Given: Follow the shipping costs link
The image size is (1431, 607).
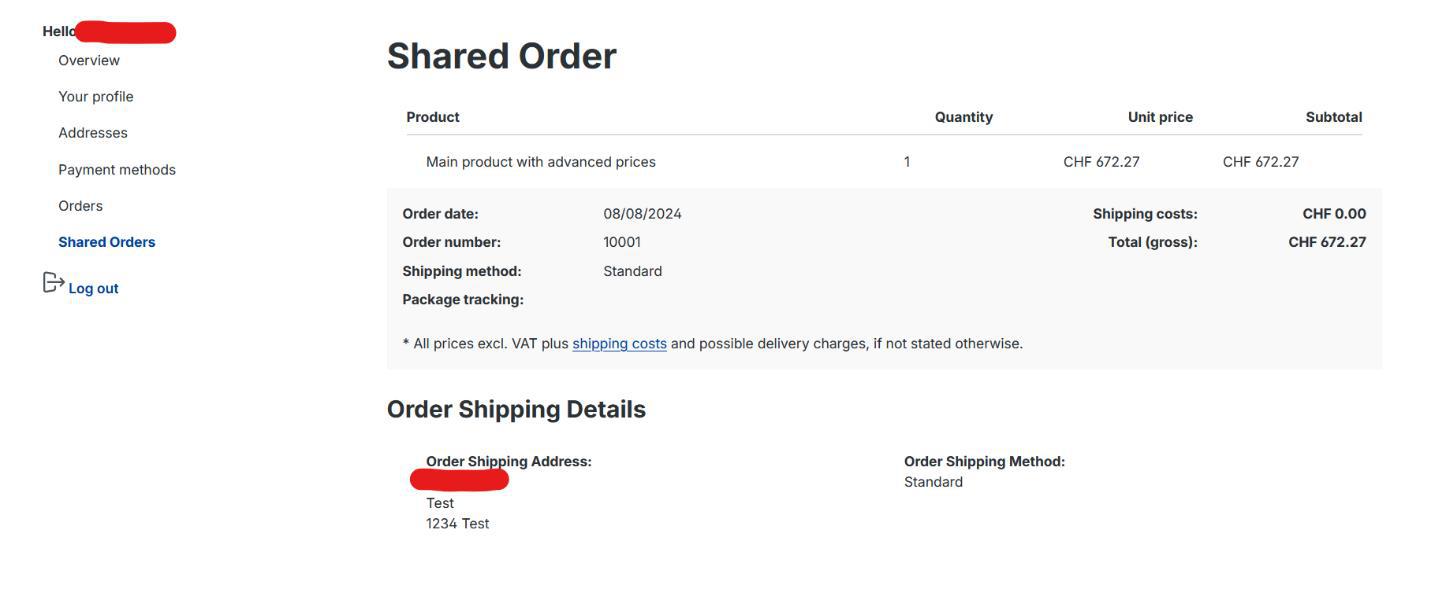Looking at the screenshot, I should pos(619,344).
